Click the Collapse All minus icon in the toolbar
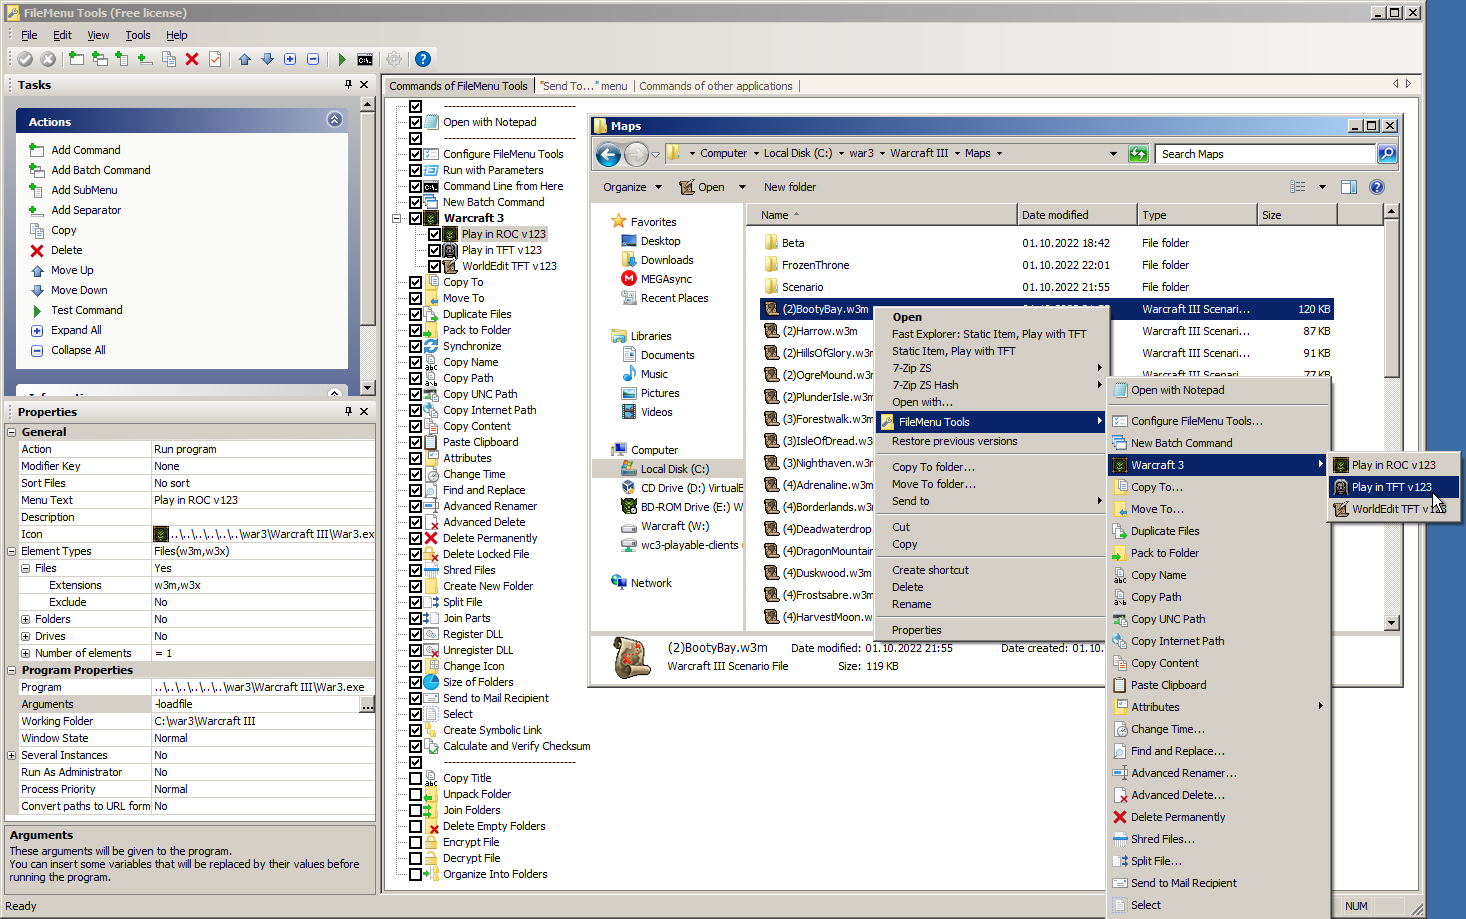1466x919 pixels. 313,59
